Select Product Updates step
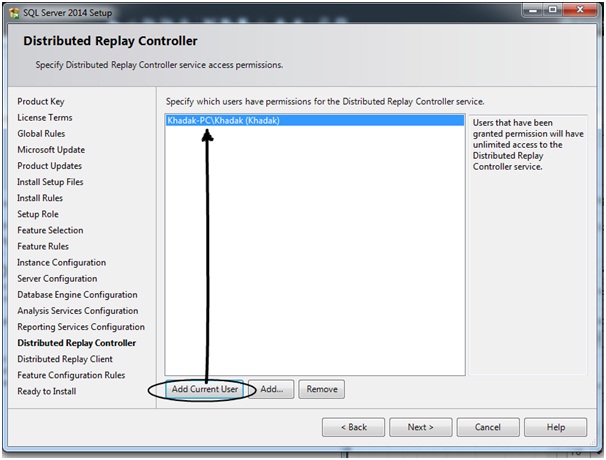Image resolution: width=606 pixels, height=460 pixels. pos(49,166)
